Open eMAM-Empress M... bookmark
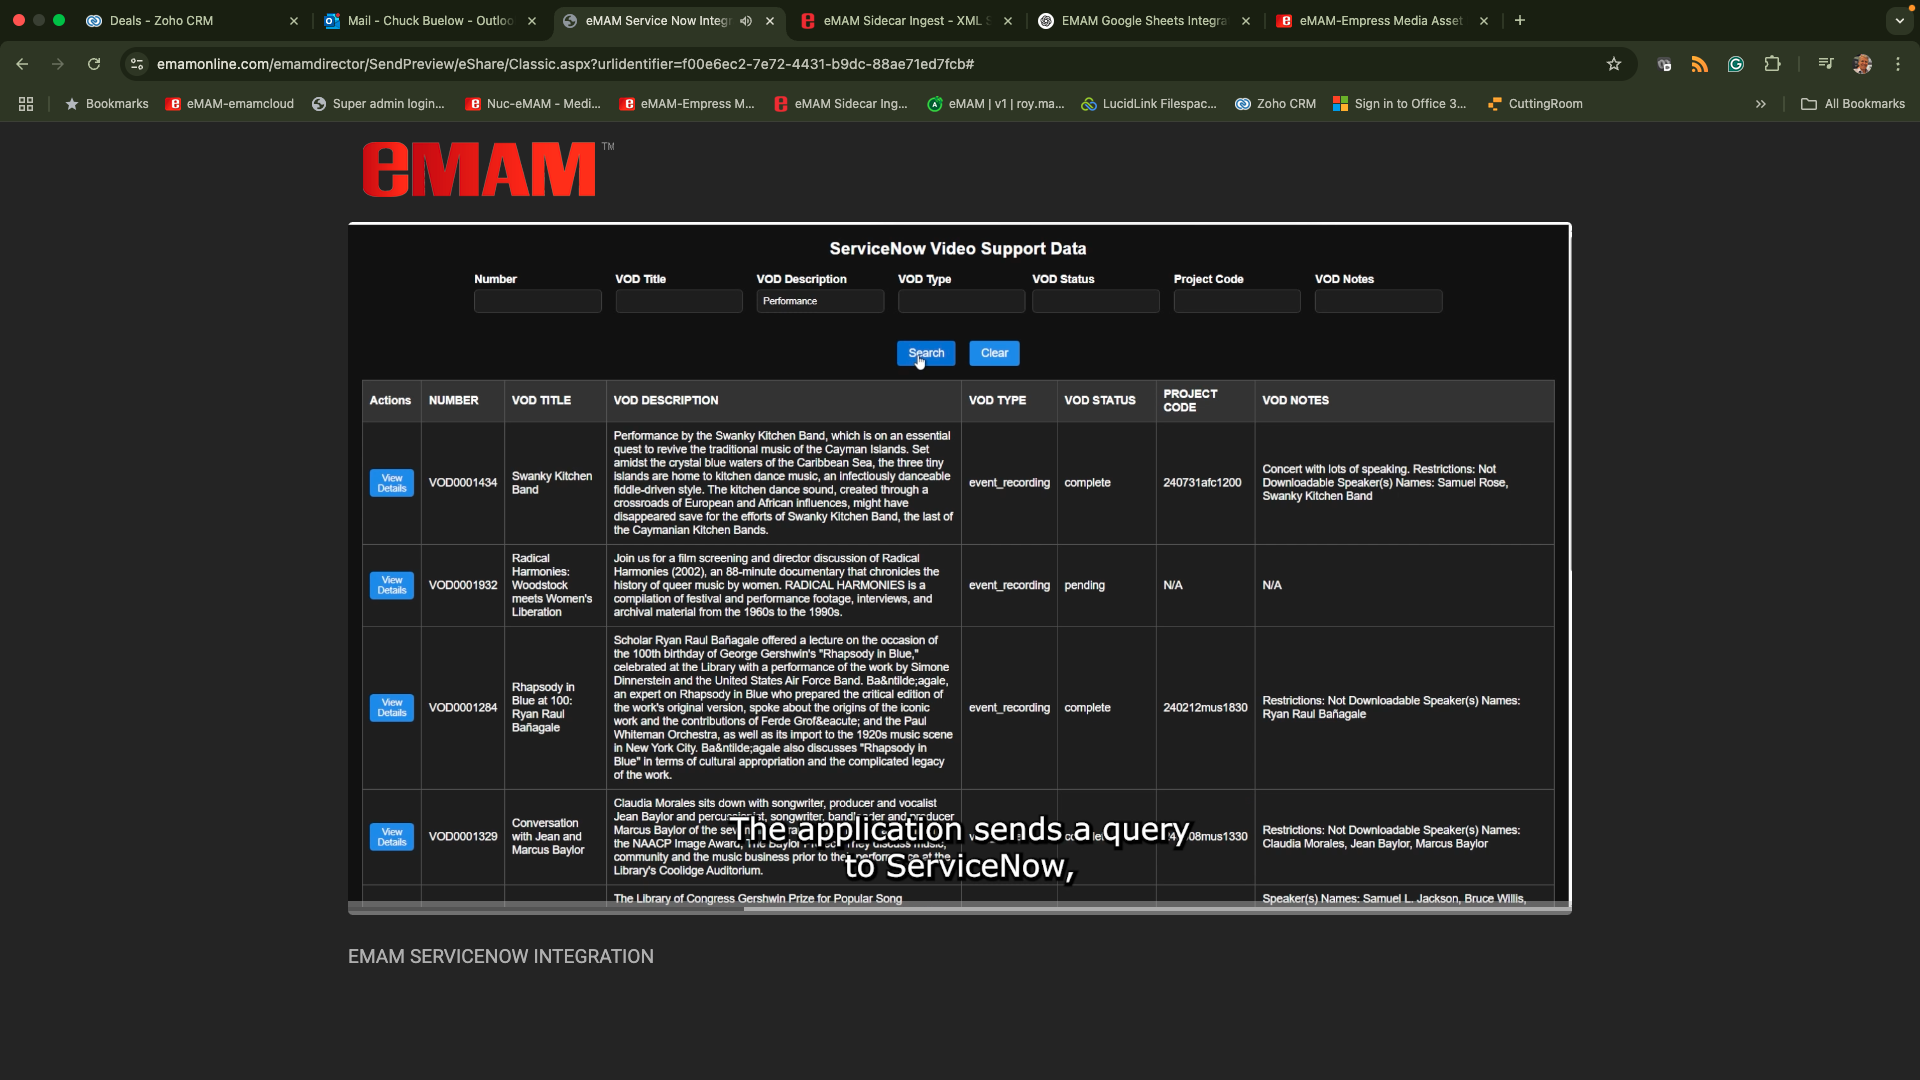Image resolution: width=1920 pixels, height=1080 pixels. 687,104
